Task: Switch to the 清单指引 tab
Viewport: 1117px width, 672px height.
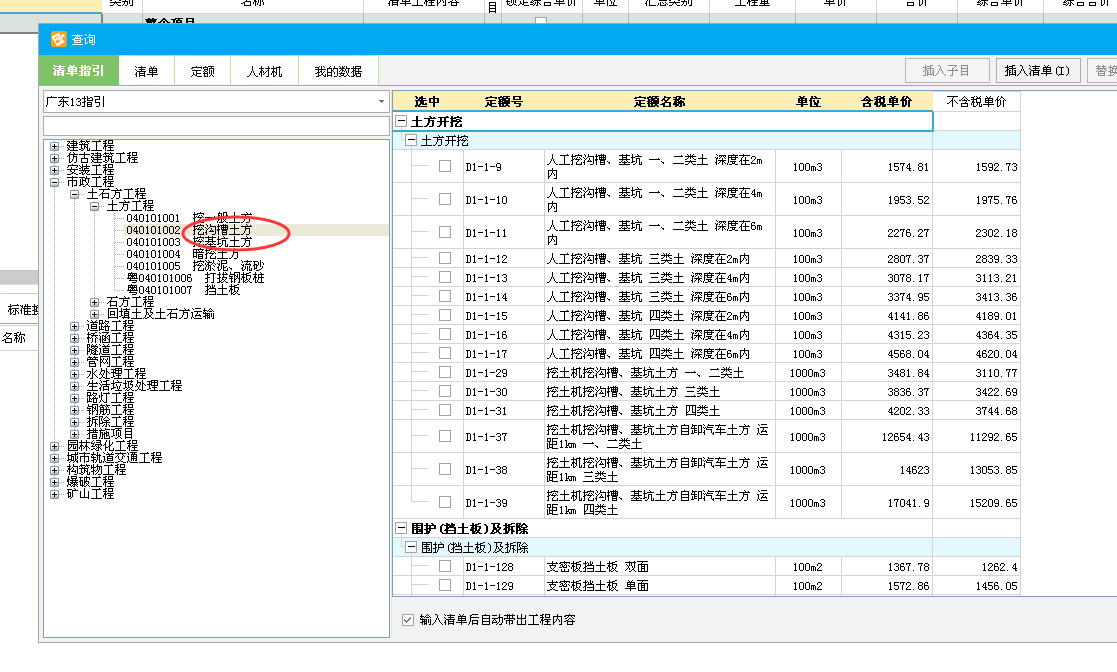Action: click(78, 71)
